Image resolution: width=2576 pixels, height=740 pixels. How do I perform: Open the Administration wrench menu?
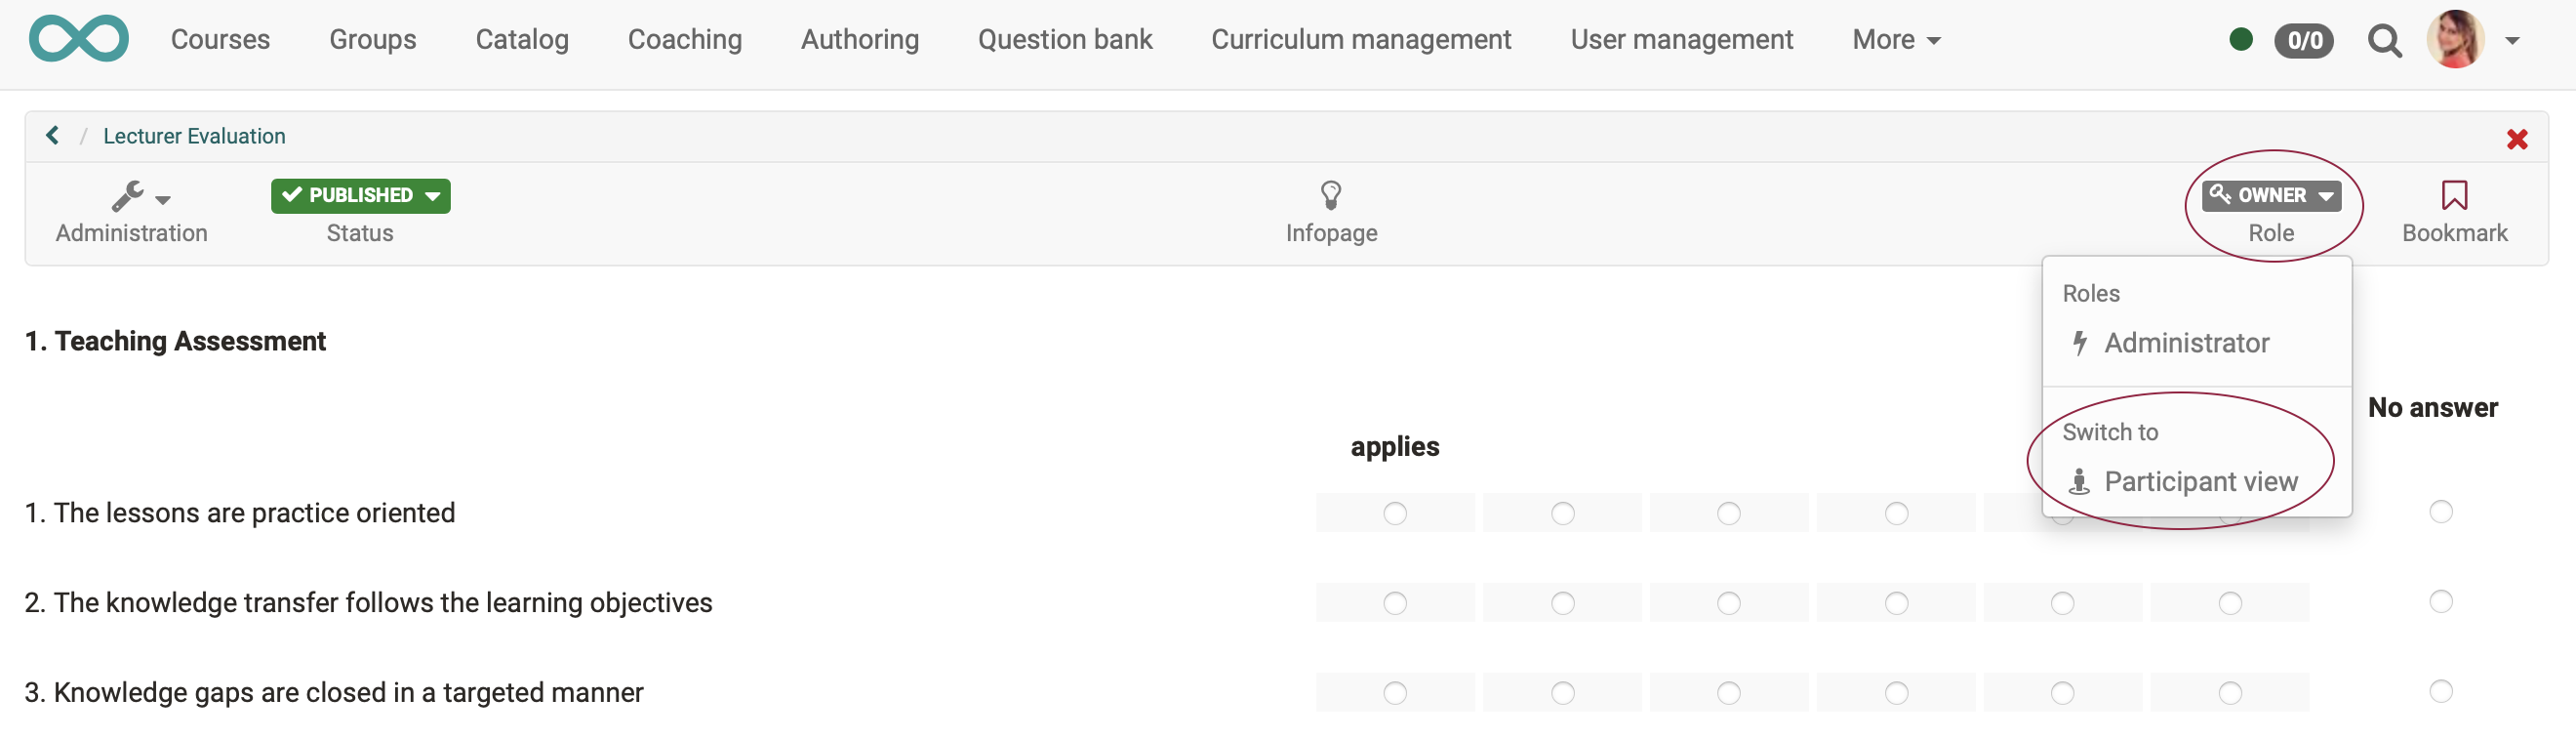(138, 196)
